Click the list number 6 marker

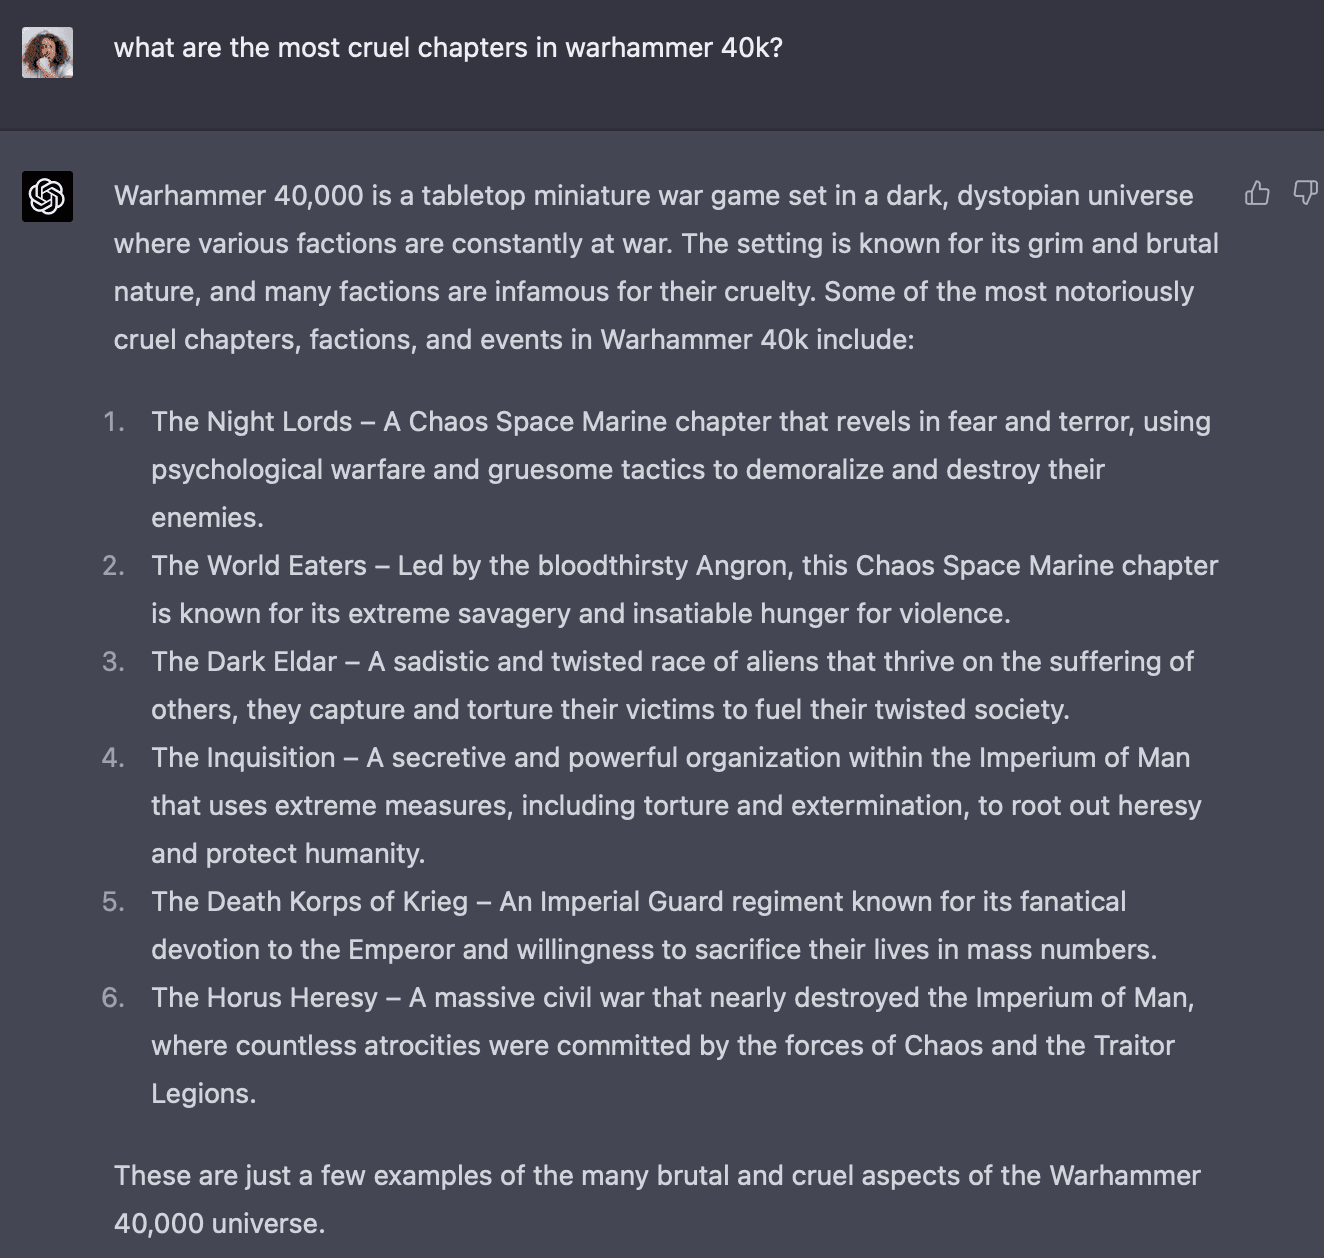[113, 998]
